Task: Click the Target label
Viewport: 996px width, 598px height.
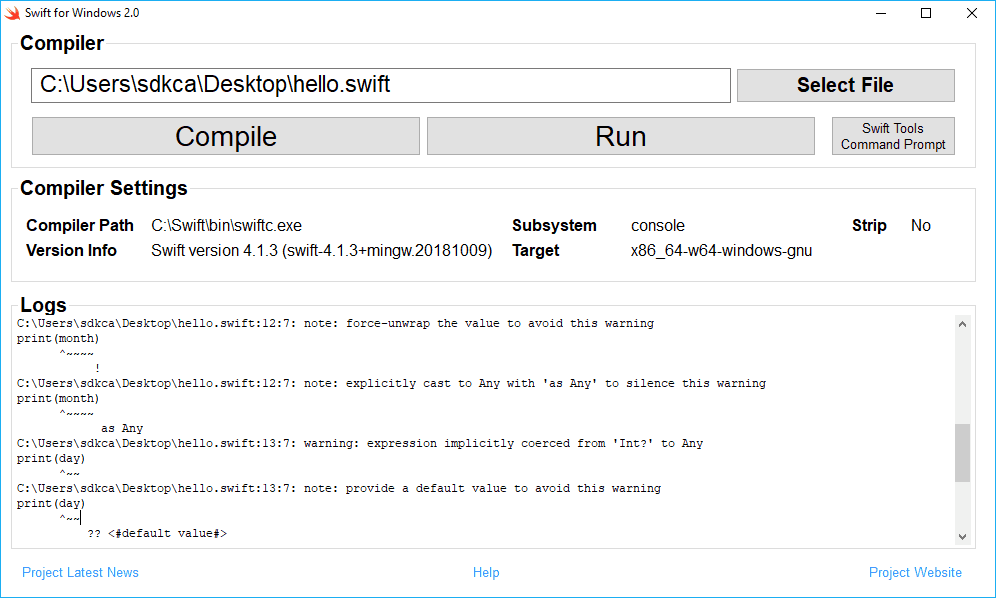Action: click(x=535, y=250)
